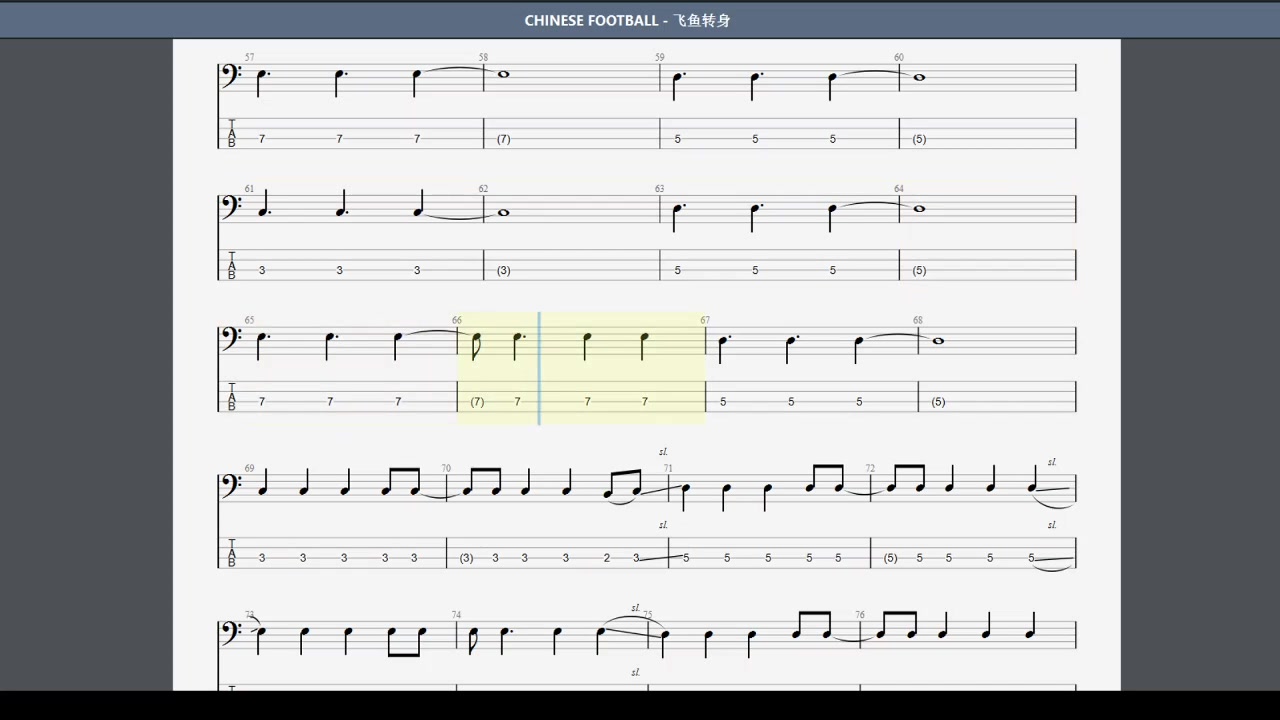Select measure number 74
This screenshot has height=720, width=1280.
tap(456, 615)
